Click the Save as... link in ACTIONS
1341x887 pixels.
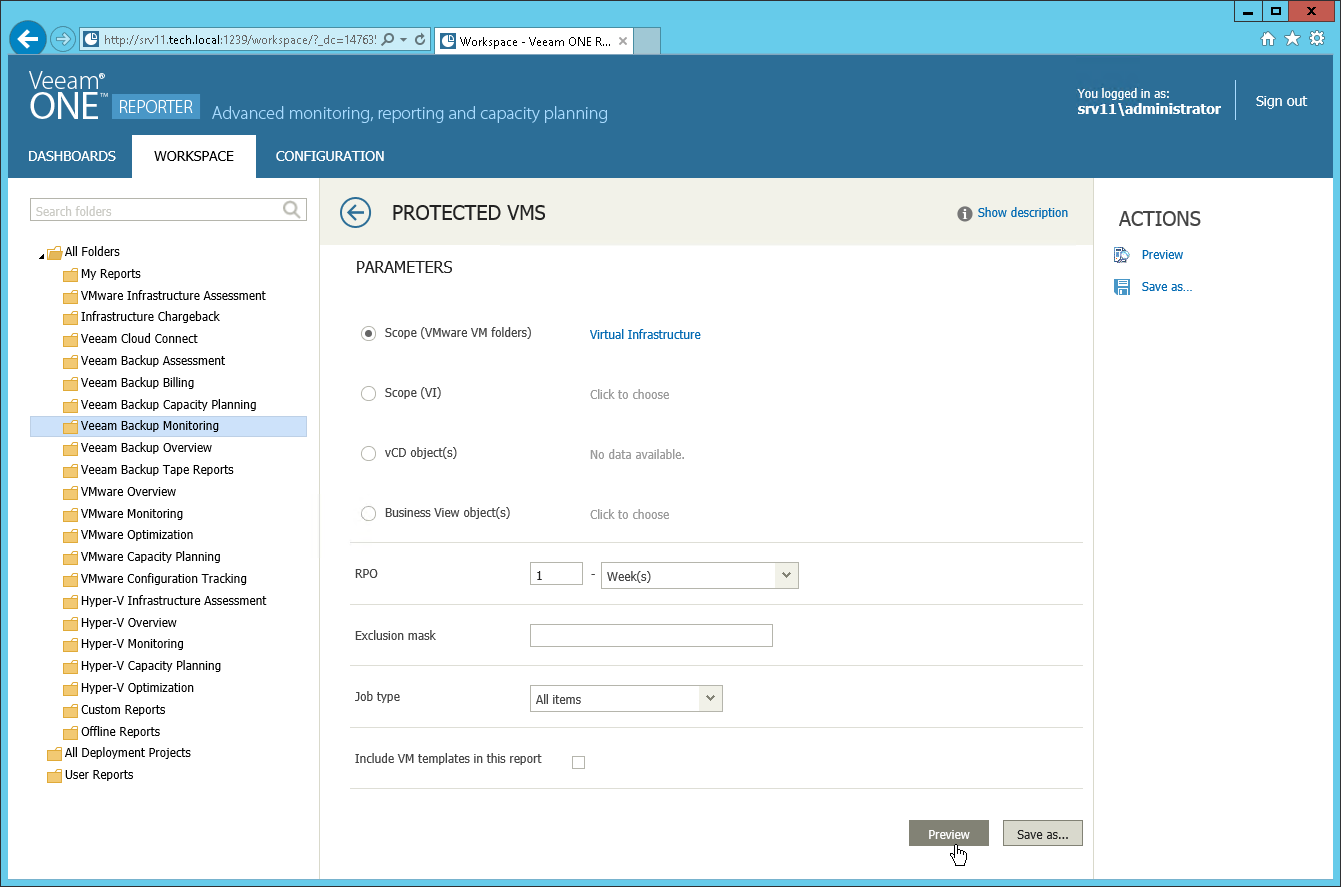pos(1167,287)
